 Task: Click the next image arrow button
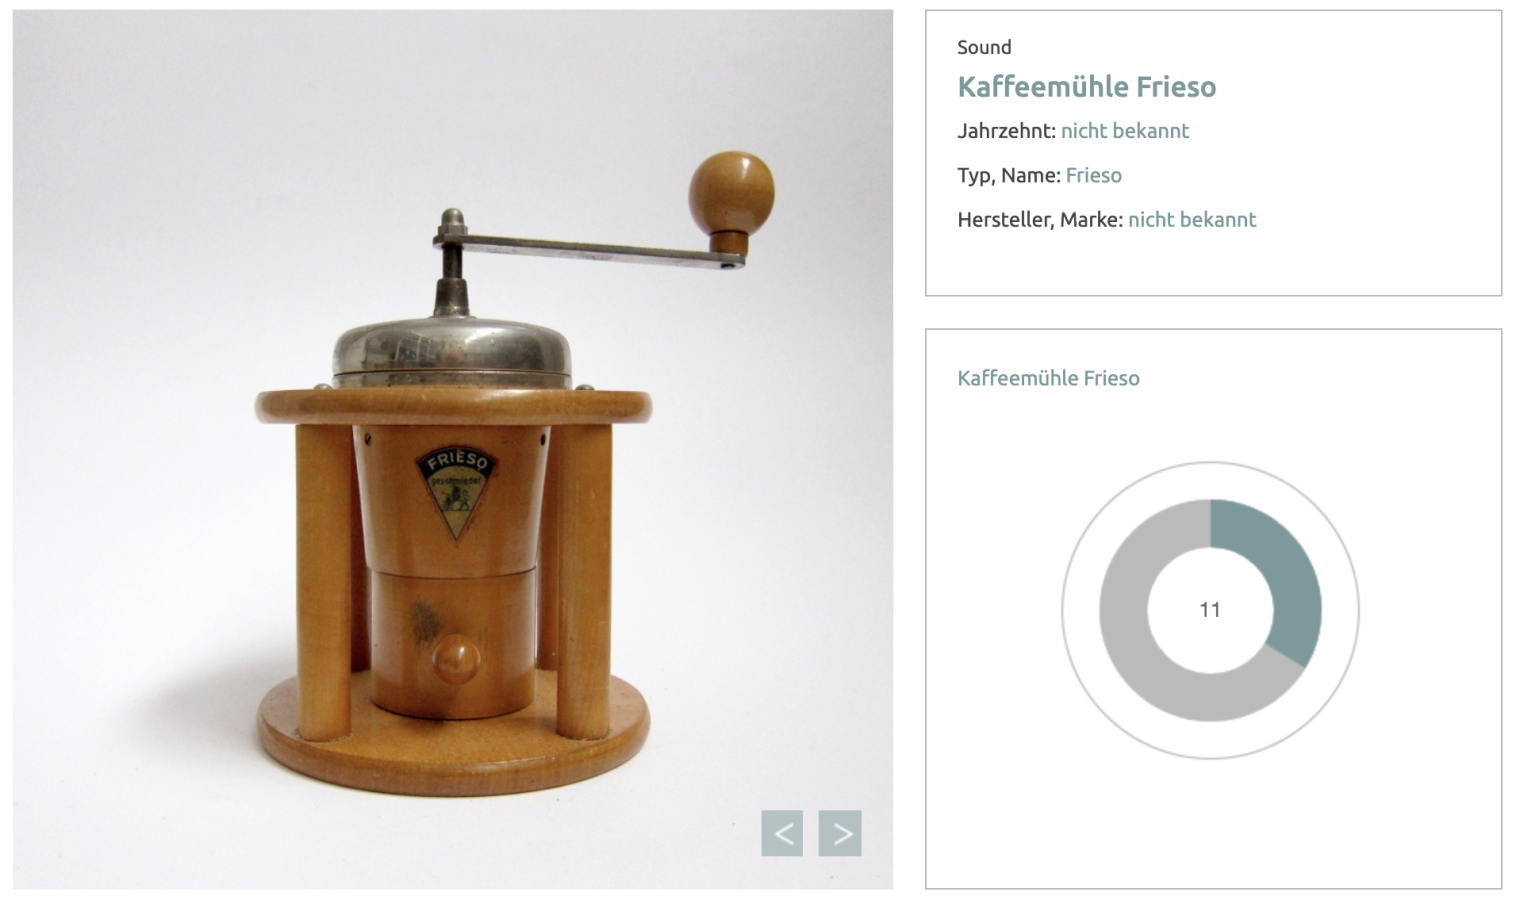point(840,833)
